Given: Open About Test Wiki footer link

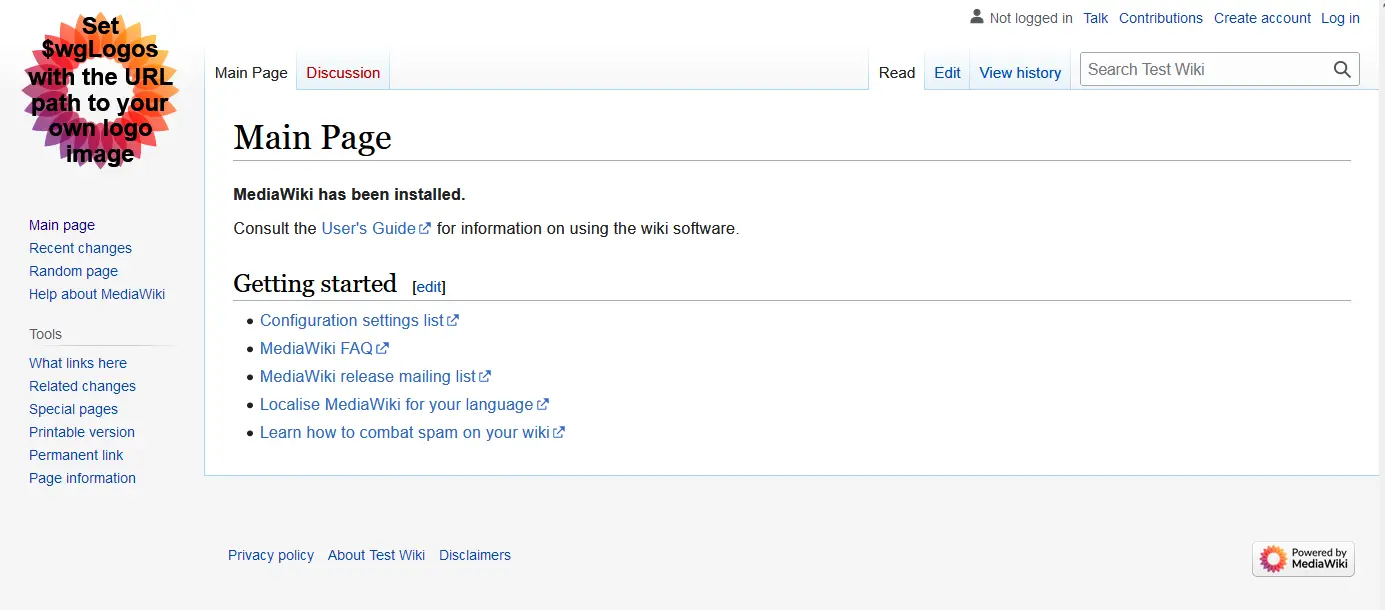Looking at the screenshot, I should [x=376, y=555].
